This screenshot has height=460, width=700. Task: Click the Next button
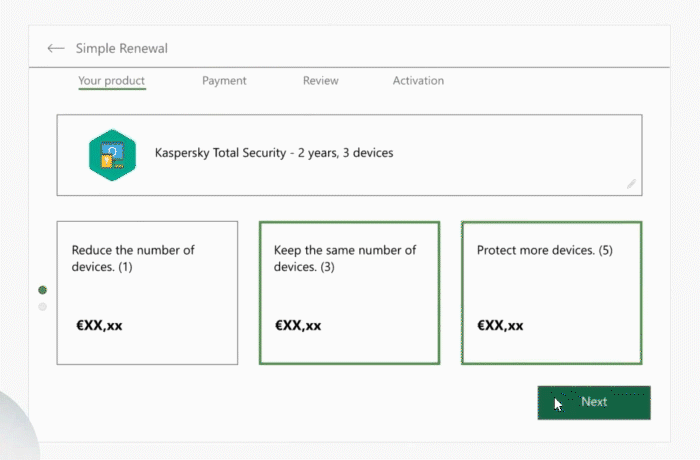click(x=594, y=403)
